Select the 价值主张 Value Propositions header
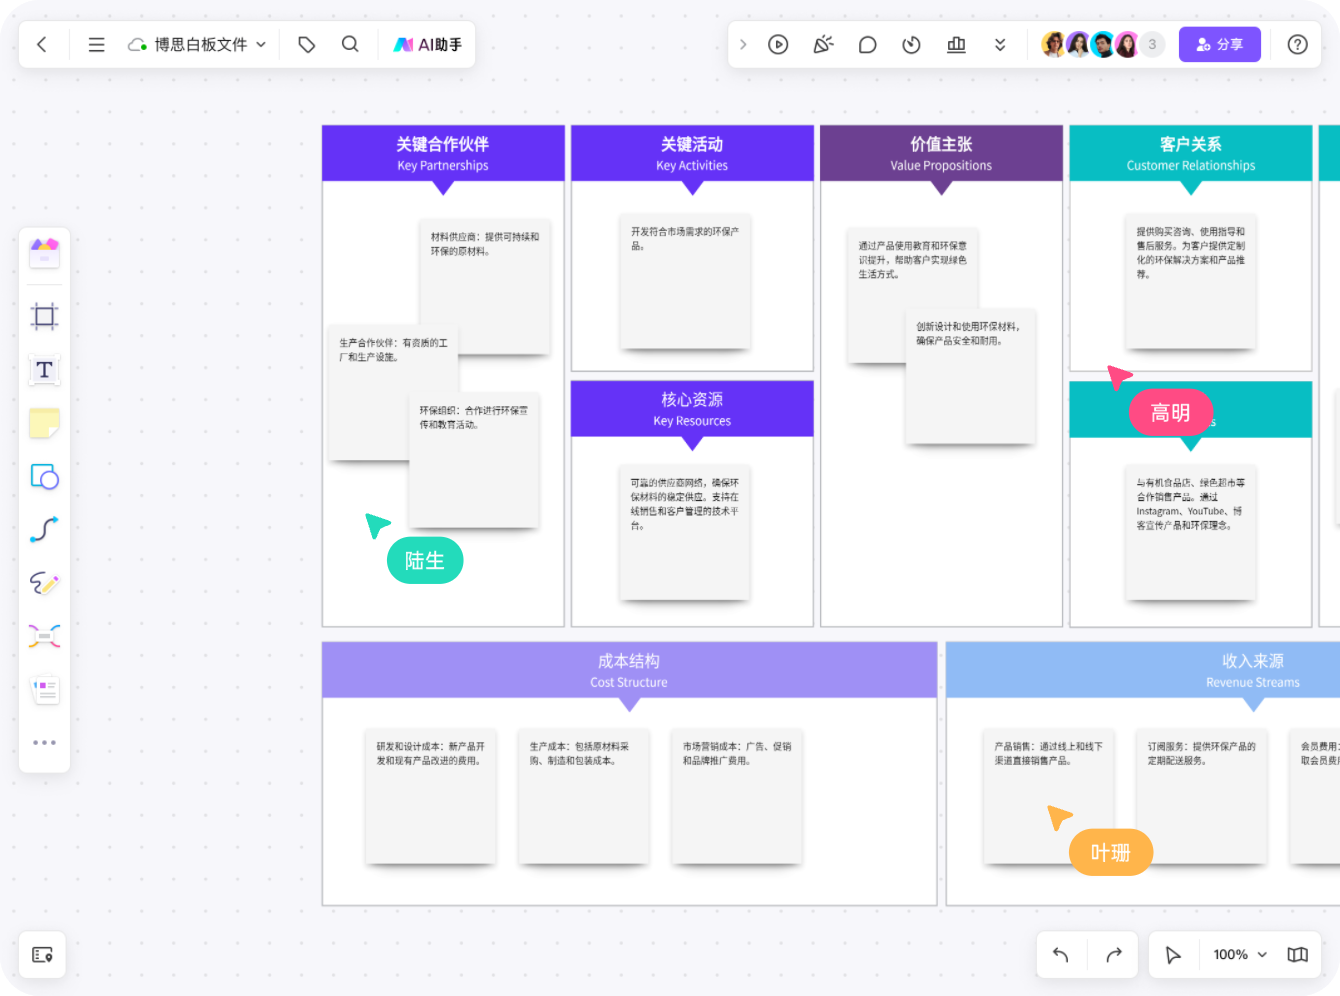The image size is (1340, 996). (941, 153)
